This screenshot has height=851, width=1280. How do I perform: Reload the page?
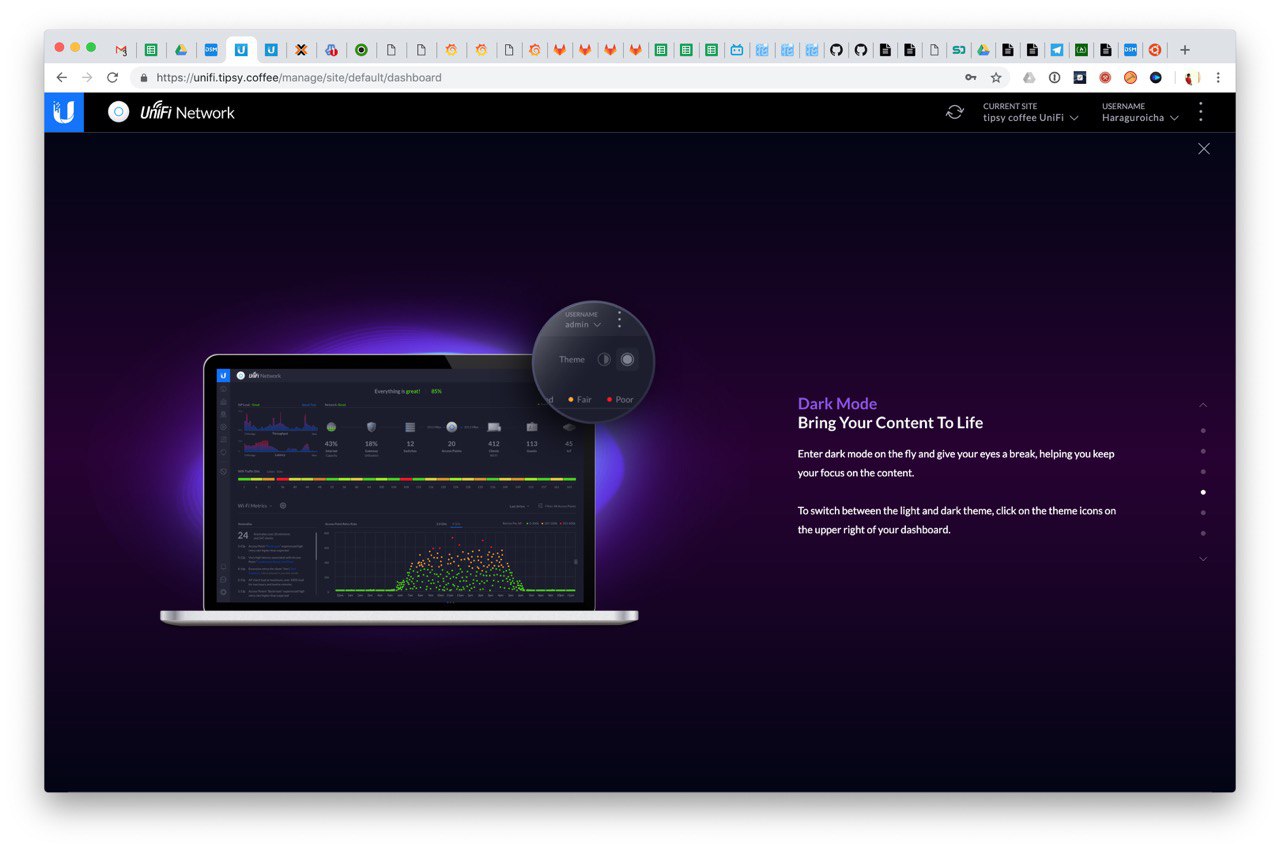coord(112,77)
